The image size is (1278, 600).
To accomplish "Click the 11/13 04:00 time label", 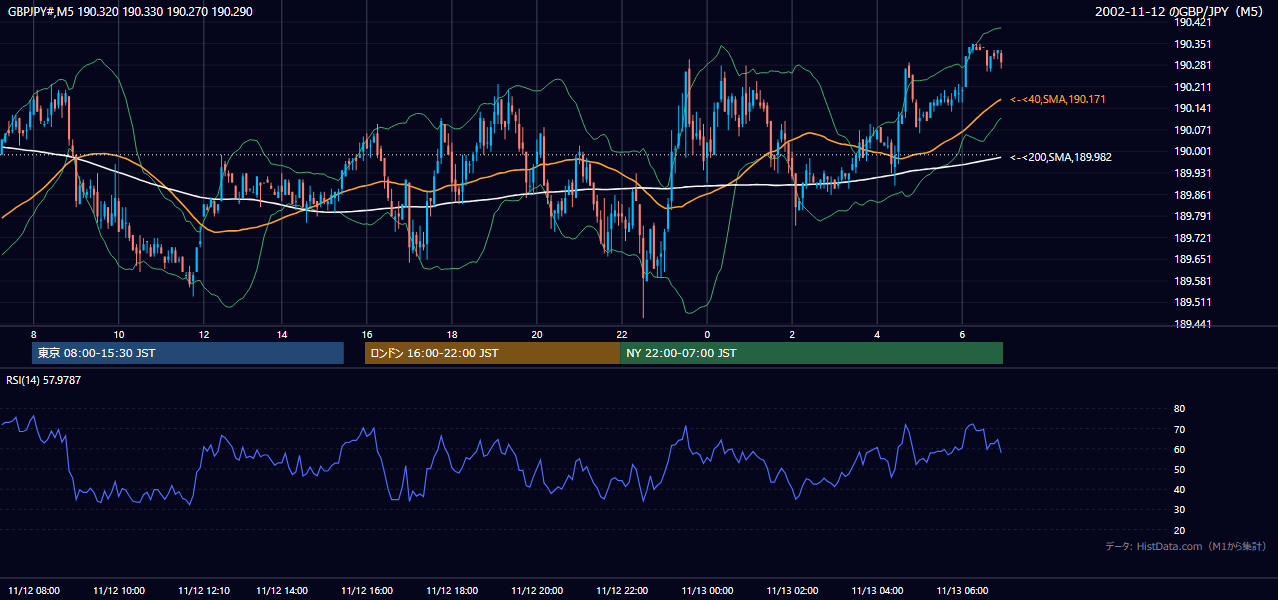I will pos(877,590).
